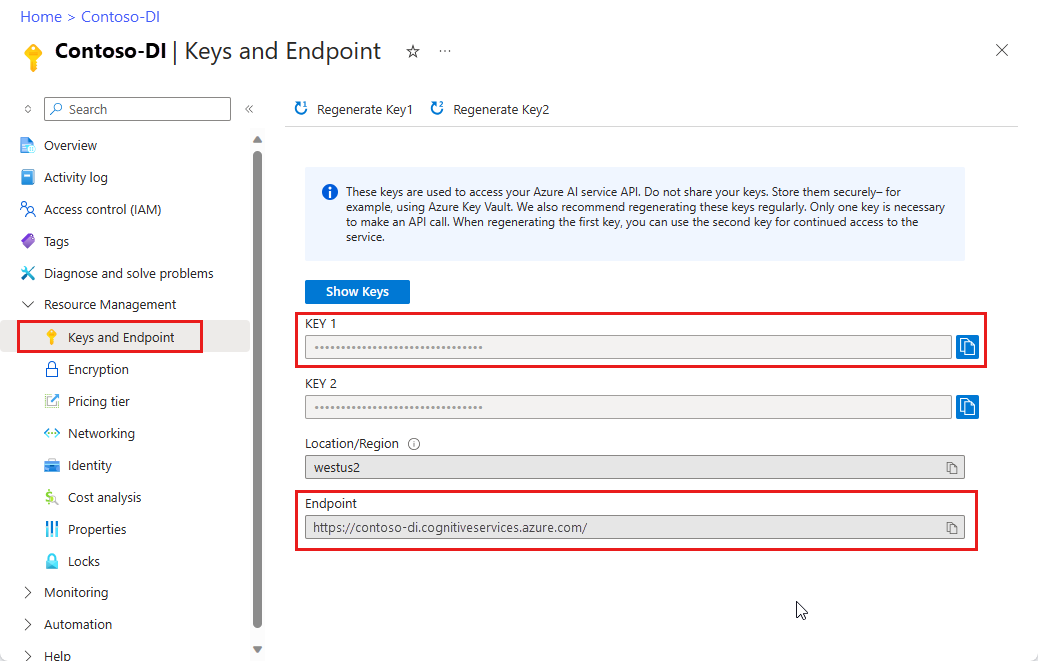Viewport: 1038px width, 661px height.
Task: Star Contoso-DI as a favorite
Action: click(412, 51)
